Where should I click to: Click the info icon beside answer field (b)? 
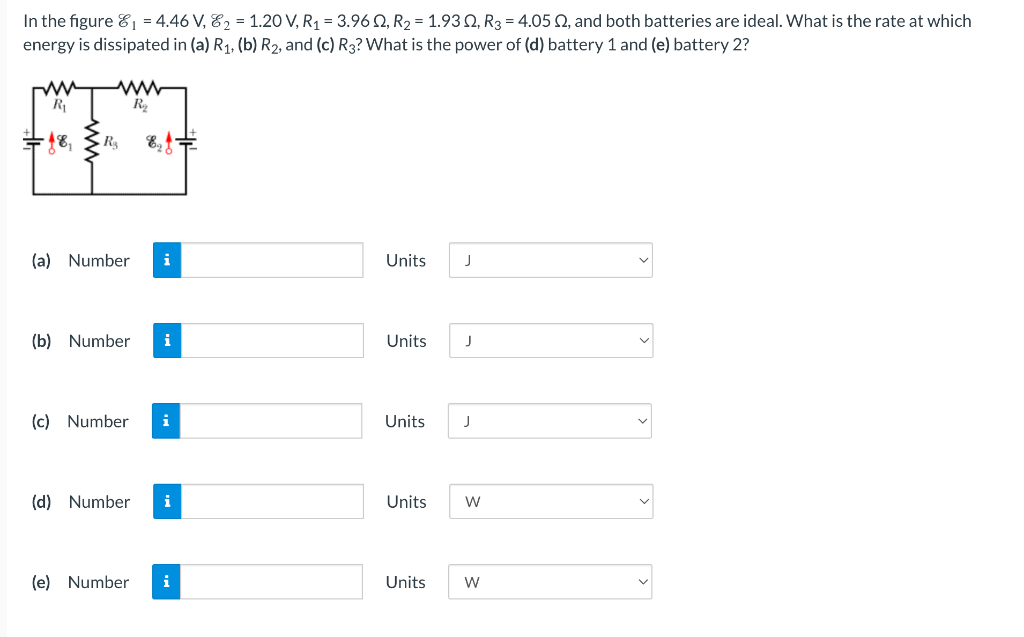166,340
